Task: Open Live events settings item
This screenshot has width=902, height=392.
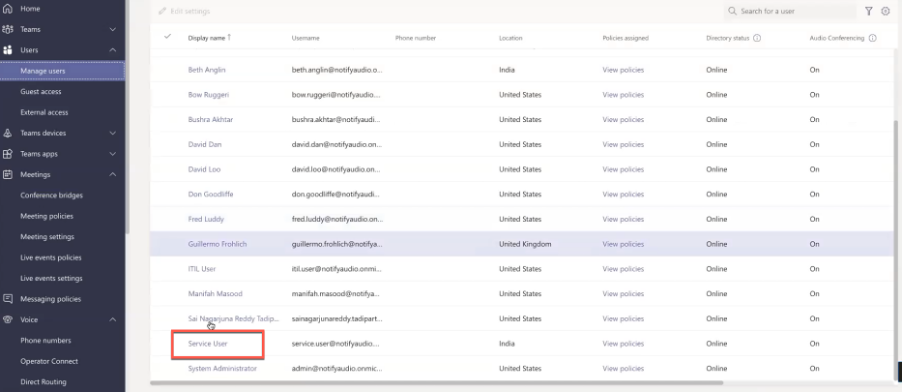Action: (x=51, y=278)
